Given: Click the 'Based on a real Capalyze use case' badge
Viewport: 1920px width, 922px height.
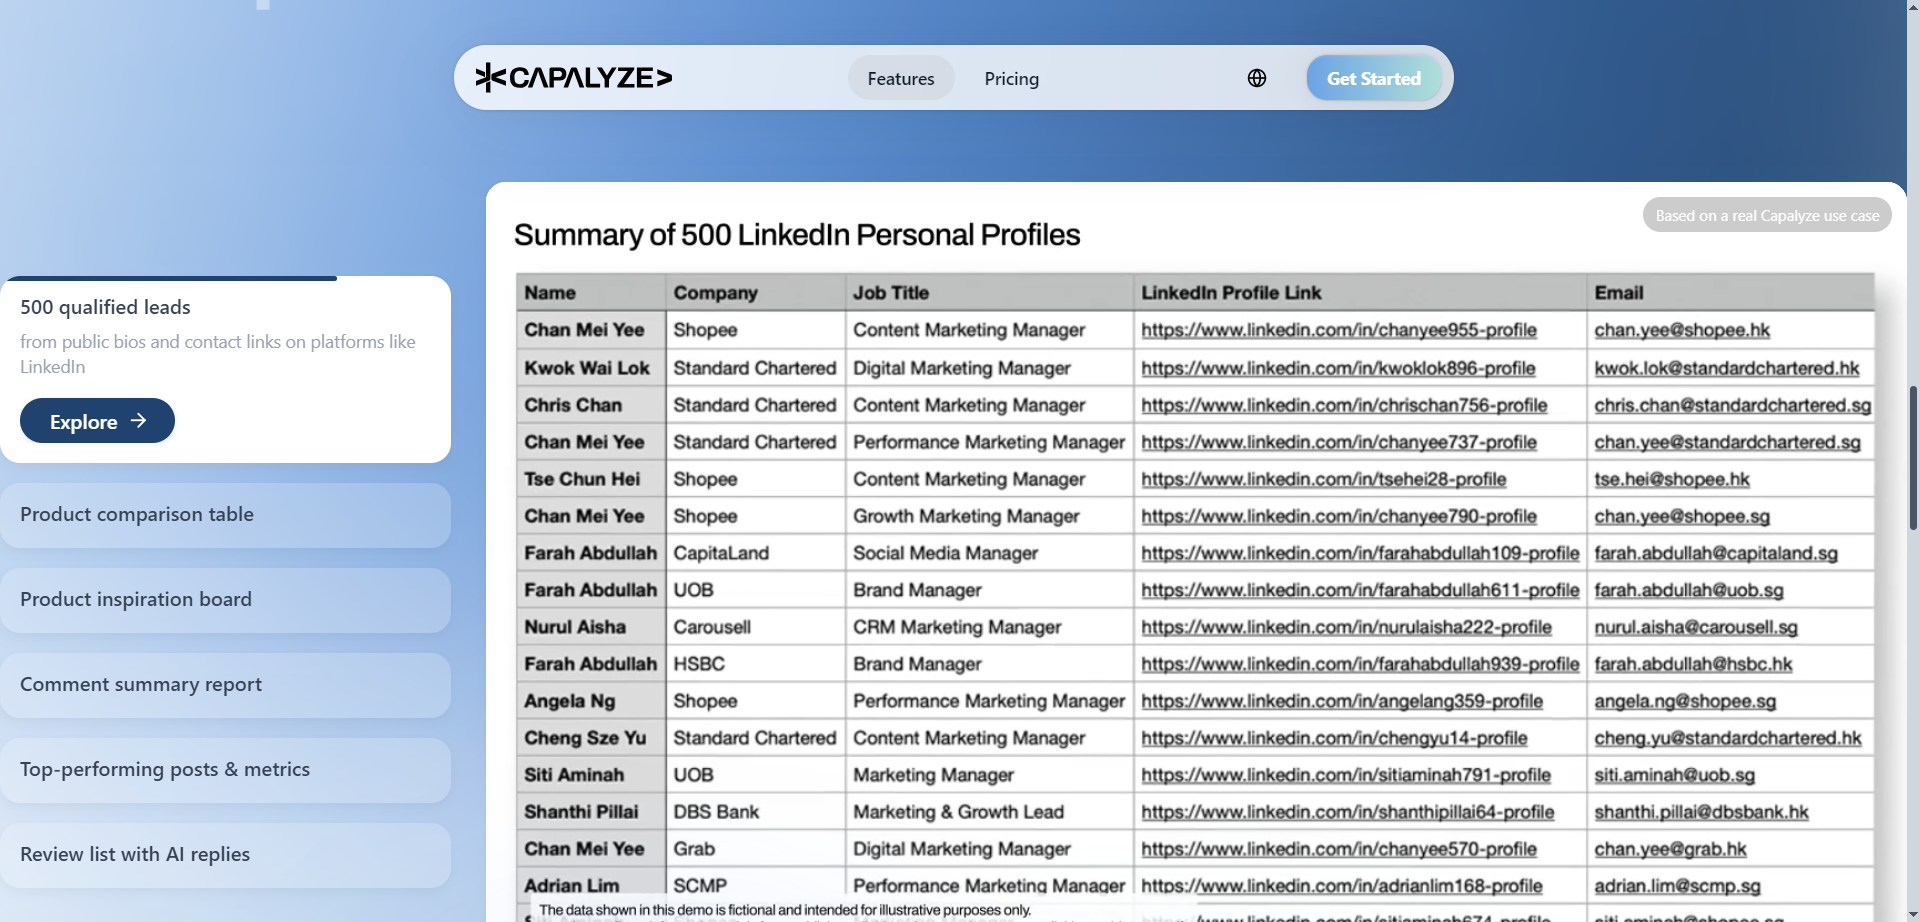Looking at the screenshot, I should (x=1767, y=215).
